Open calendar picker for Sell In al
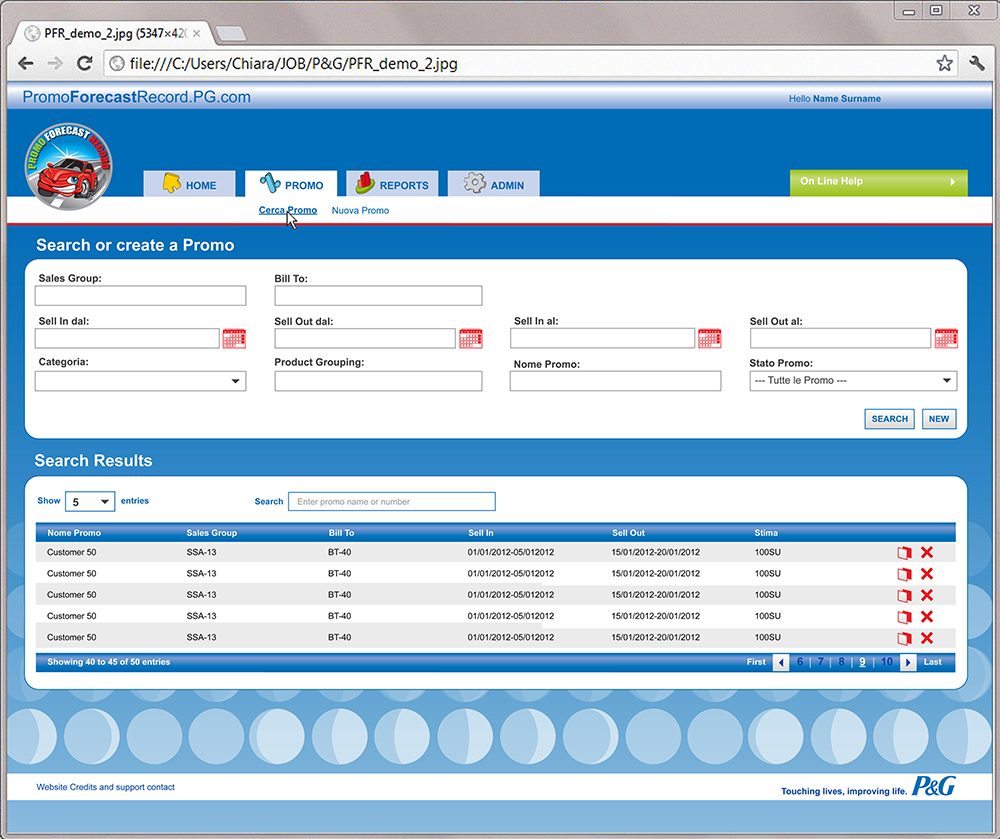 (x=709, y=338)
